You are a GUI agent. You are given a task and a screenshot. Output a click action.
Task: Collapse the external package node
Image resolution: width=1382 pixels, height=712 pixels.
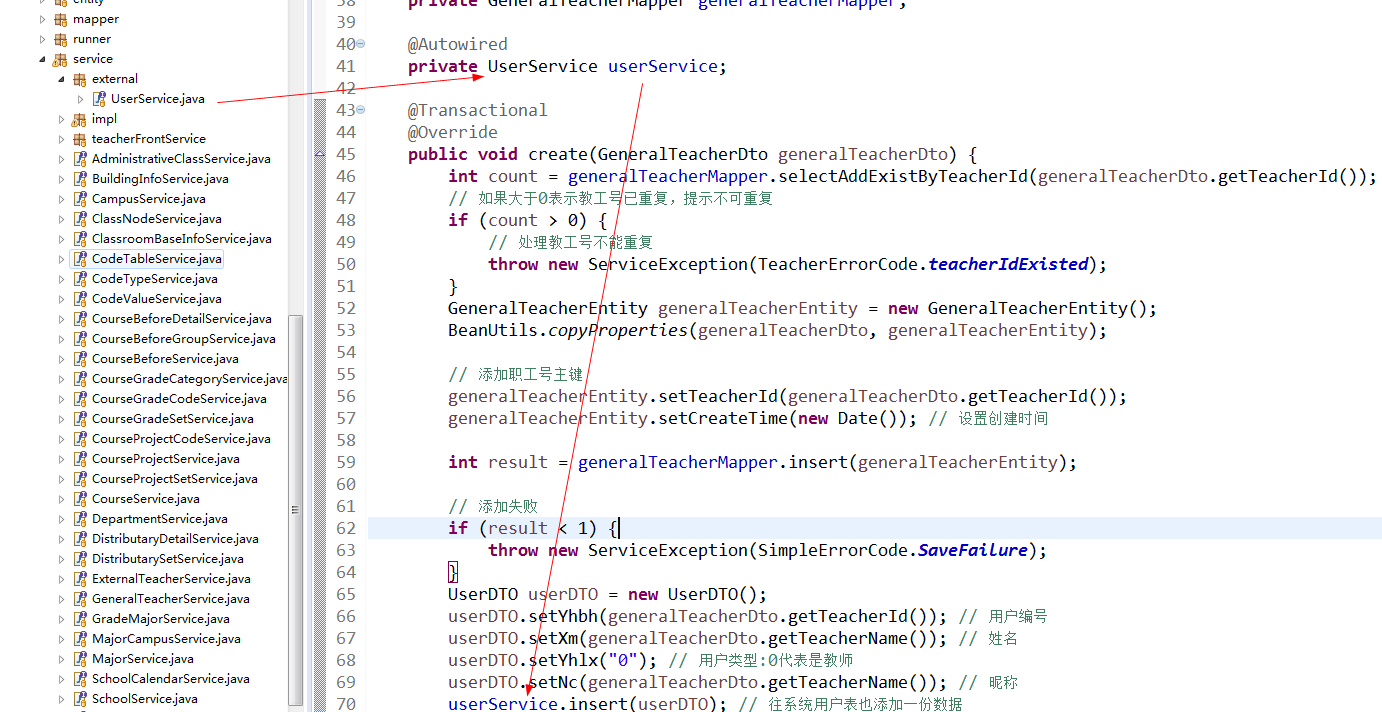pos(62,79)
